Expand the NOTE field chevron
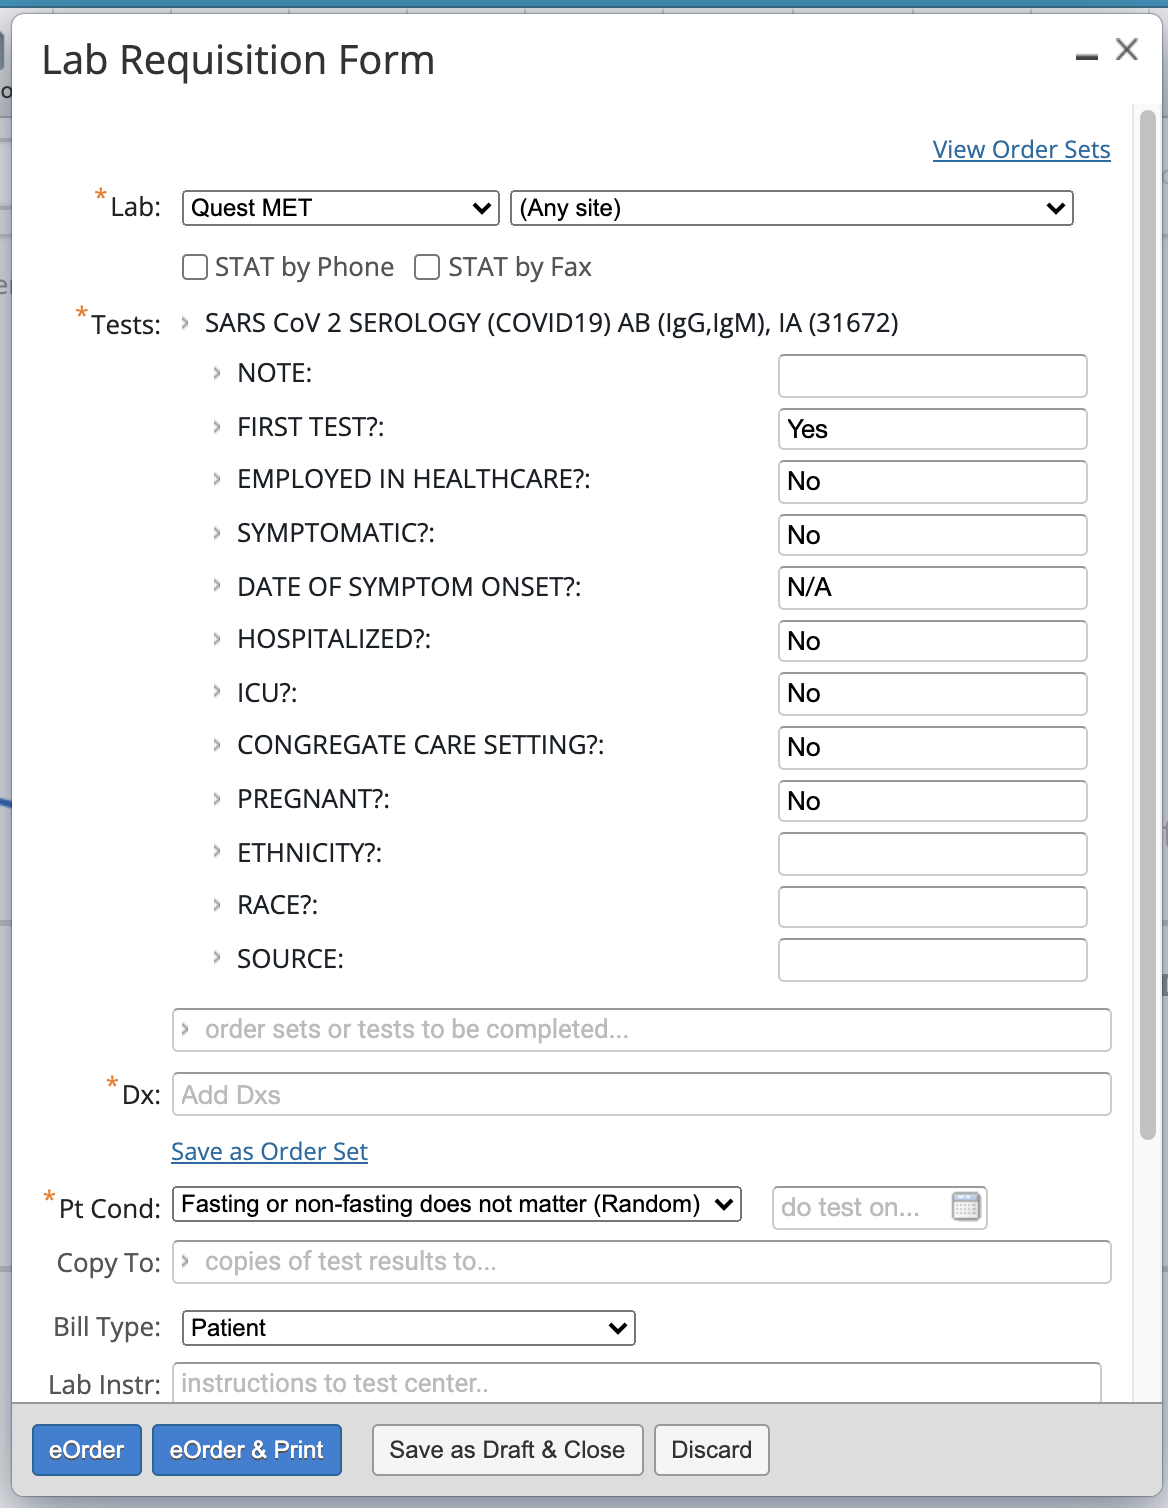 click(216, 372)
